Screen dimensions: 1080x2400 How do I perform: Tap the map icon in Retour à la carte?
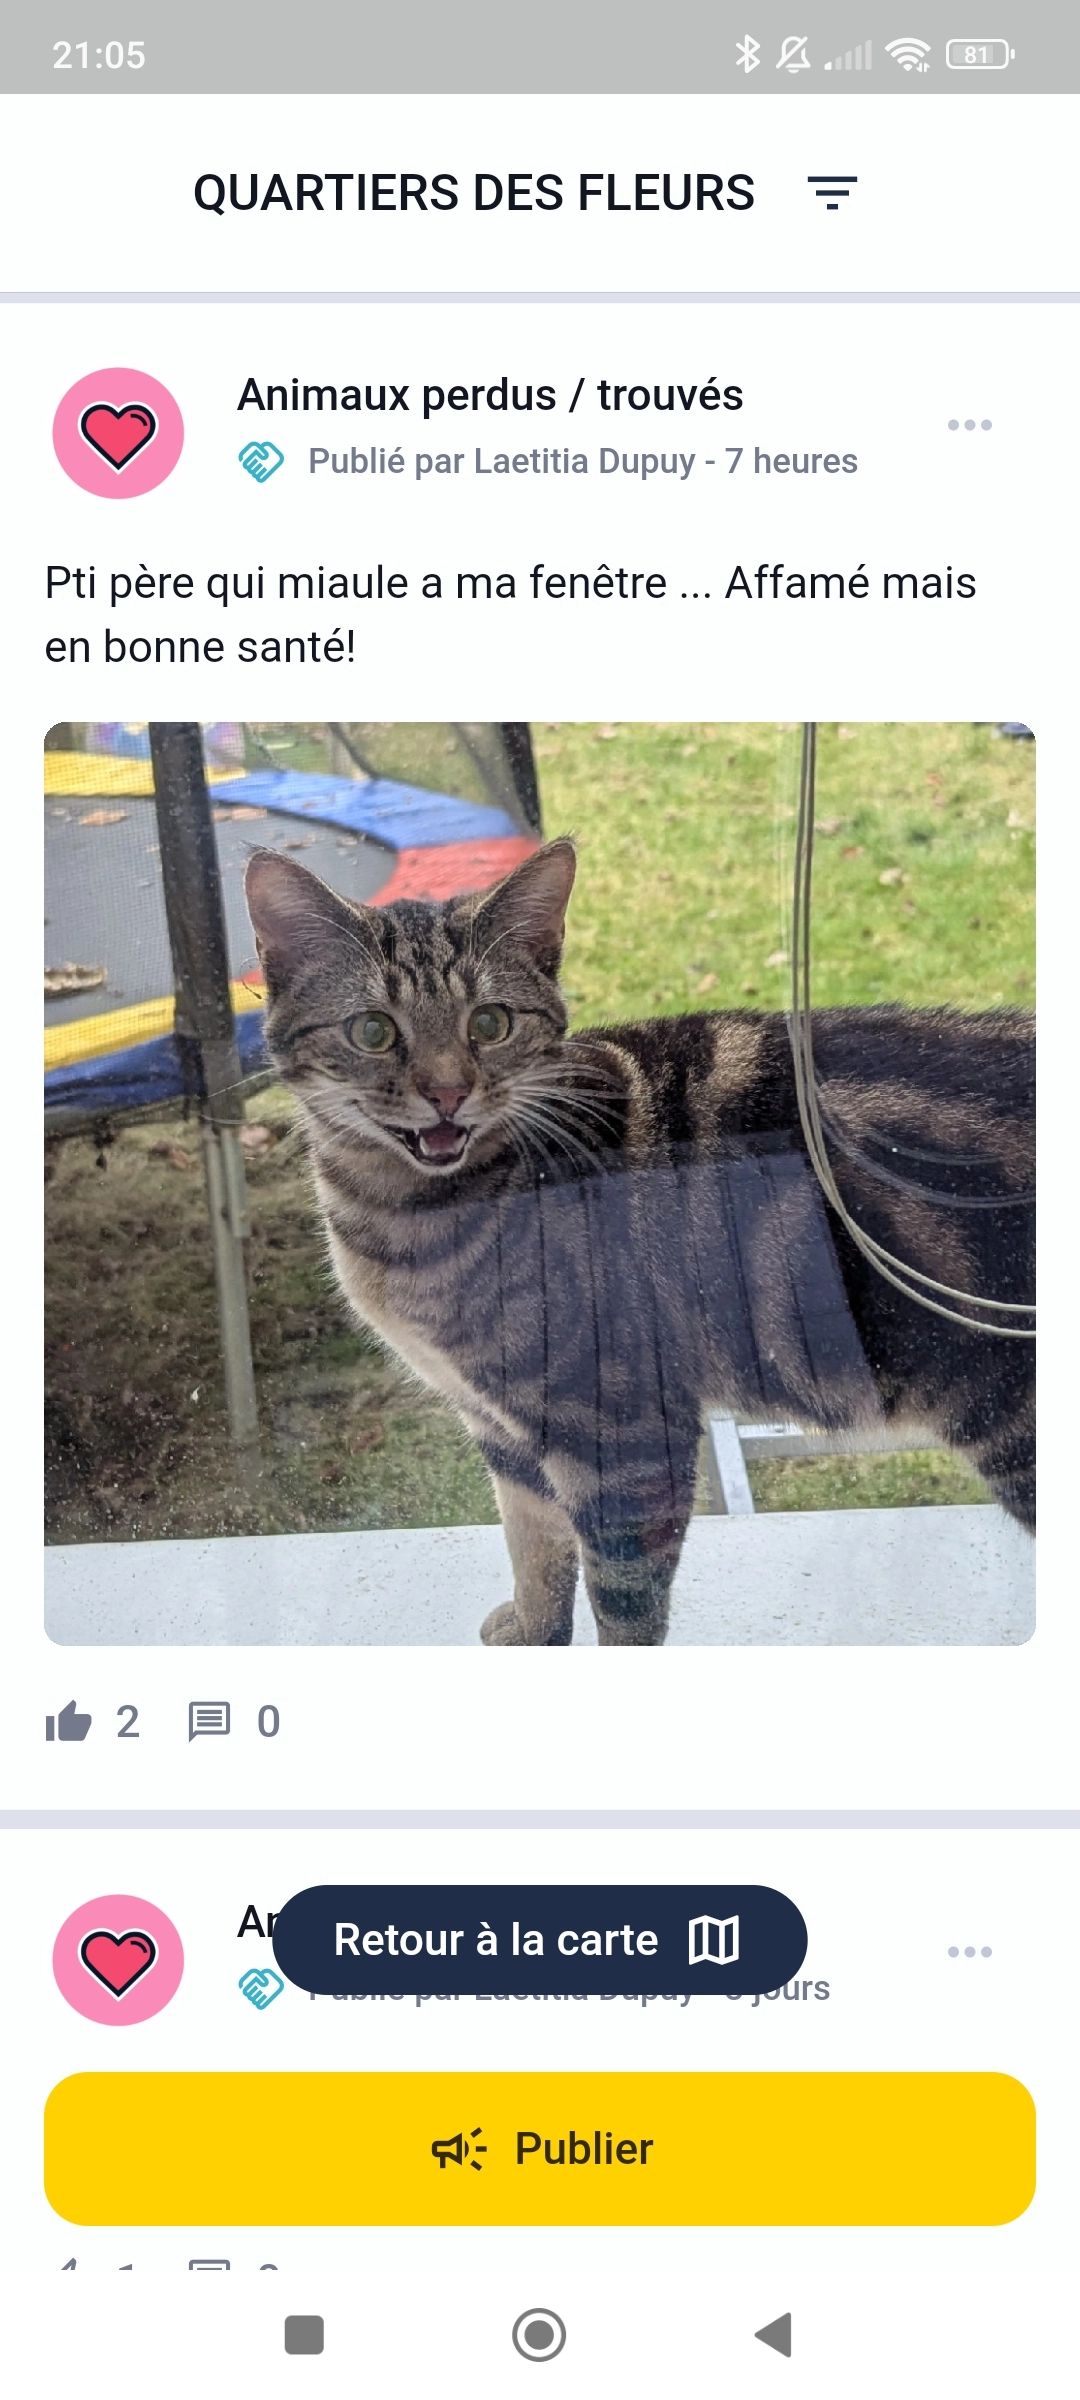714,1940
